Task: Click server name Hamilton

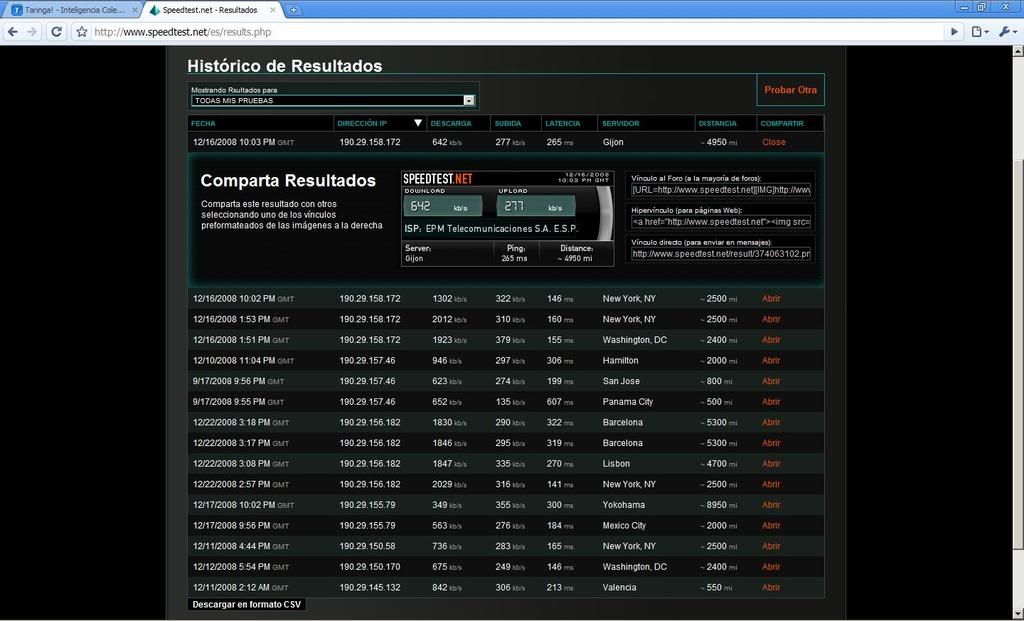Action: [x=620, y=360]
